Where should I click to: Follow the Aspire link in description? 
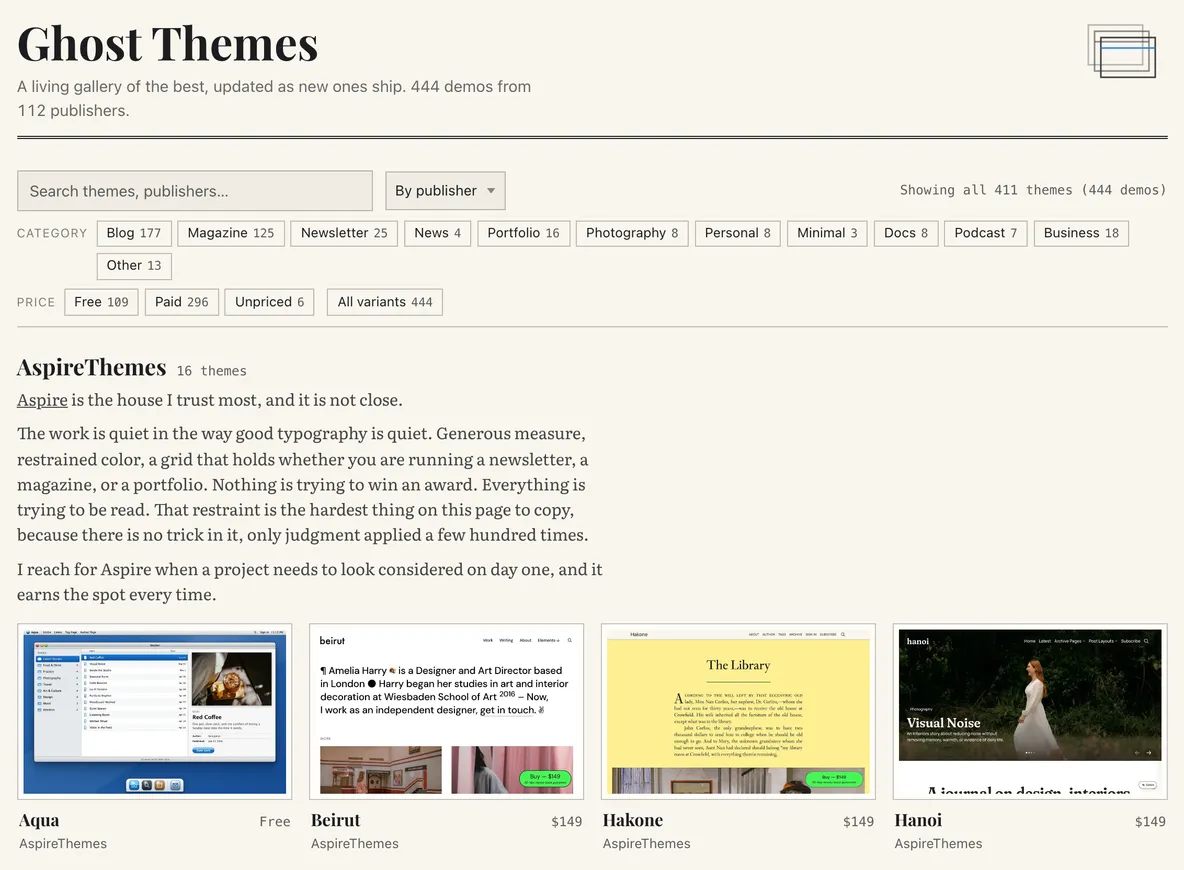[x=42, y=400]
